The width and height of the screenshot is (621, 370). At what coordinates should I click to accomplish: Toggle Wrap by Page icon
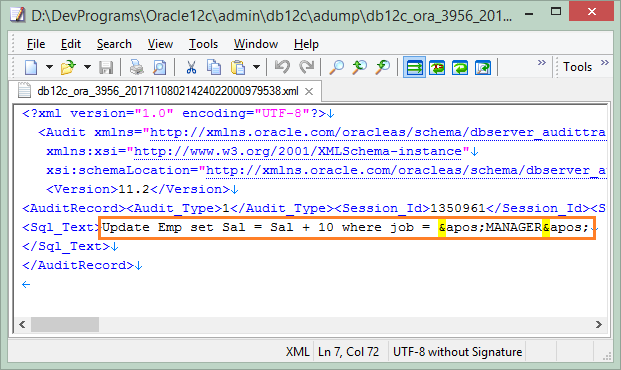pyautogui.click(x=483, y=68)
